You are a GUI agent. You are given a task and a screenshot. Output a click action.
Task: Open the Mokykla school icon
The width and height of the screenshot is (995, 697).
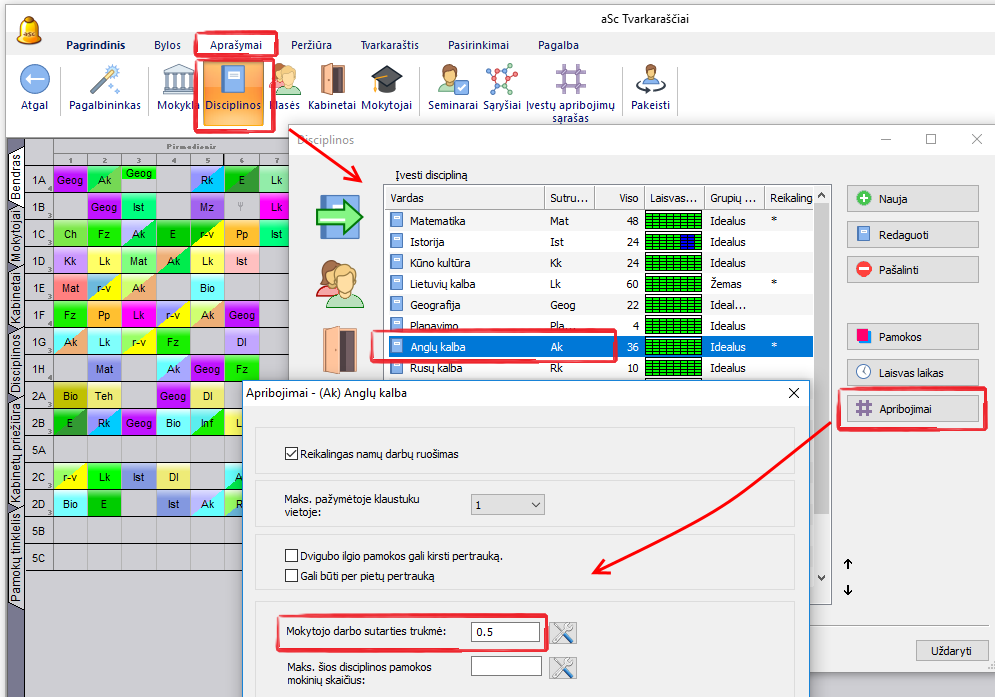pyautogui.click(x=177, y=81)
